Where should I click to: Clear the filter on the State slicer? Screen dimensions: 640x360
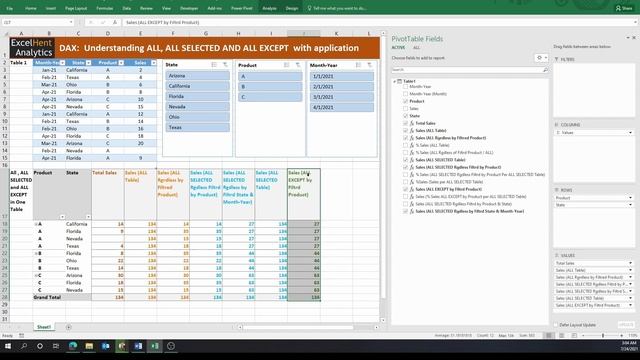pos(225,65)
